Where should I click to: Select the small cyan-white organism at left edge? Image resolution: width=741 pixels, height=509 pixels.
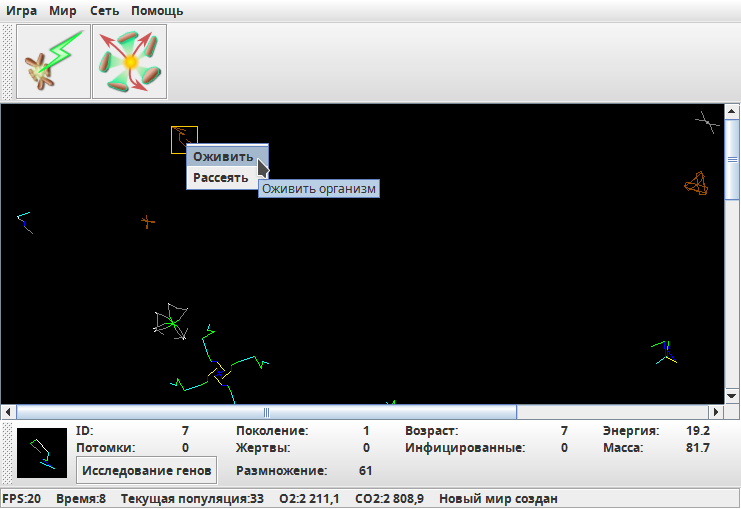(25, 223)
